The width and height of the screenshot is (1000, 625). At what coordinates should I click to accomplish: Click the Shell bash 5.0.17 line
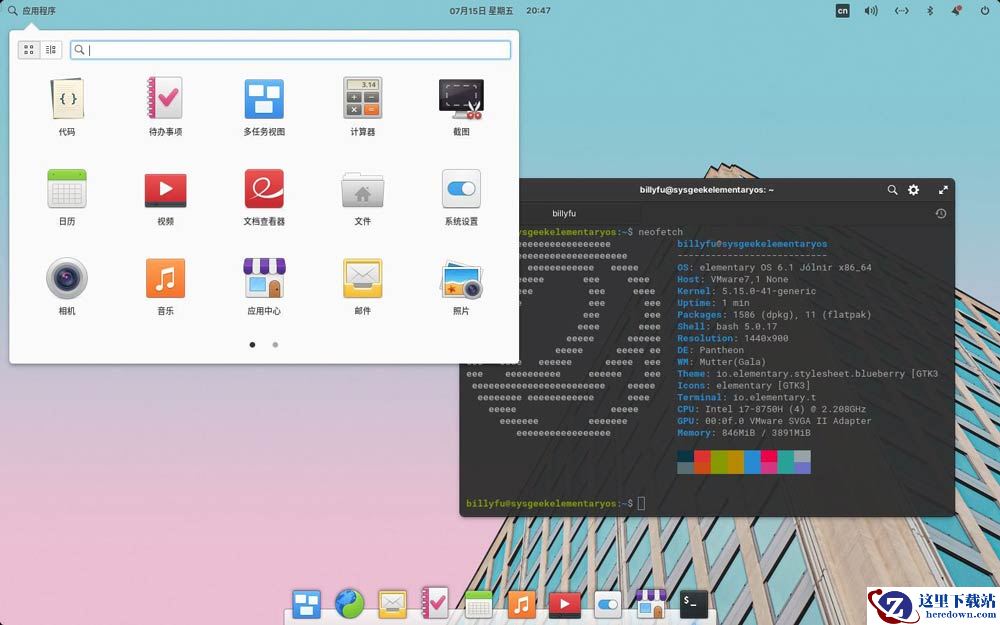727,327
